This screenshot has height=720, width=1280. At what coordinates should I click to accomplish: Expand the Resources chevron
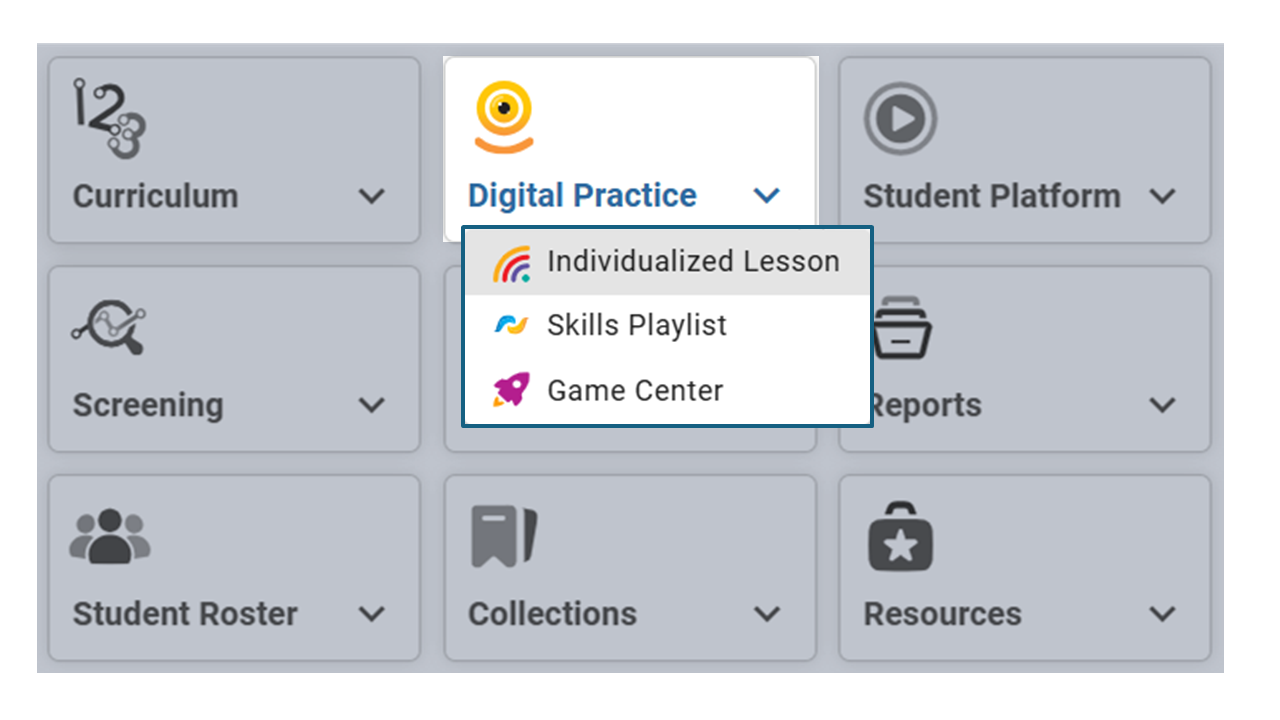coord(1162,613)
